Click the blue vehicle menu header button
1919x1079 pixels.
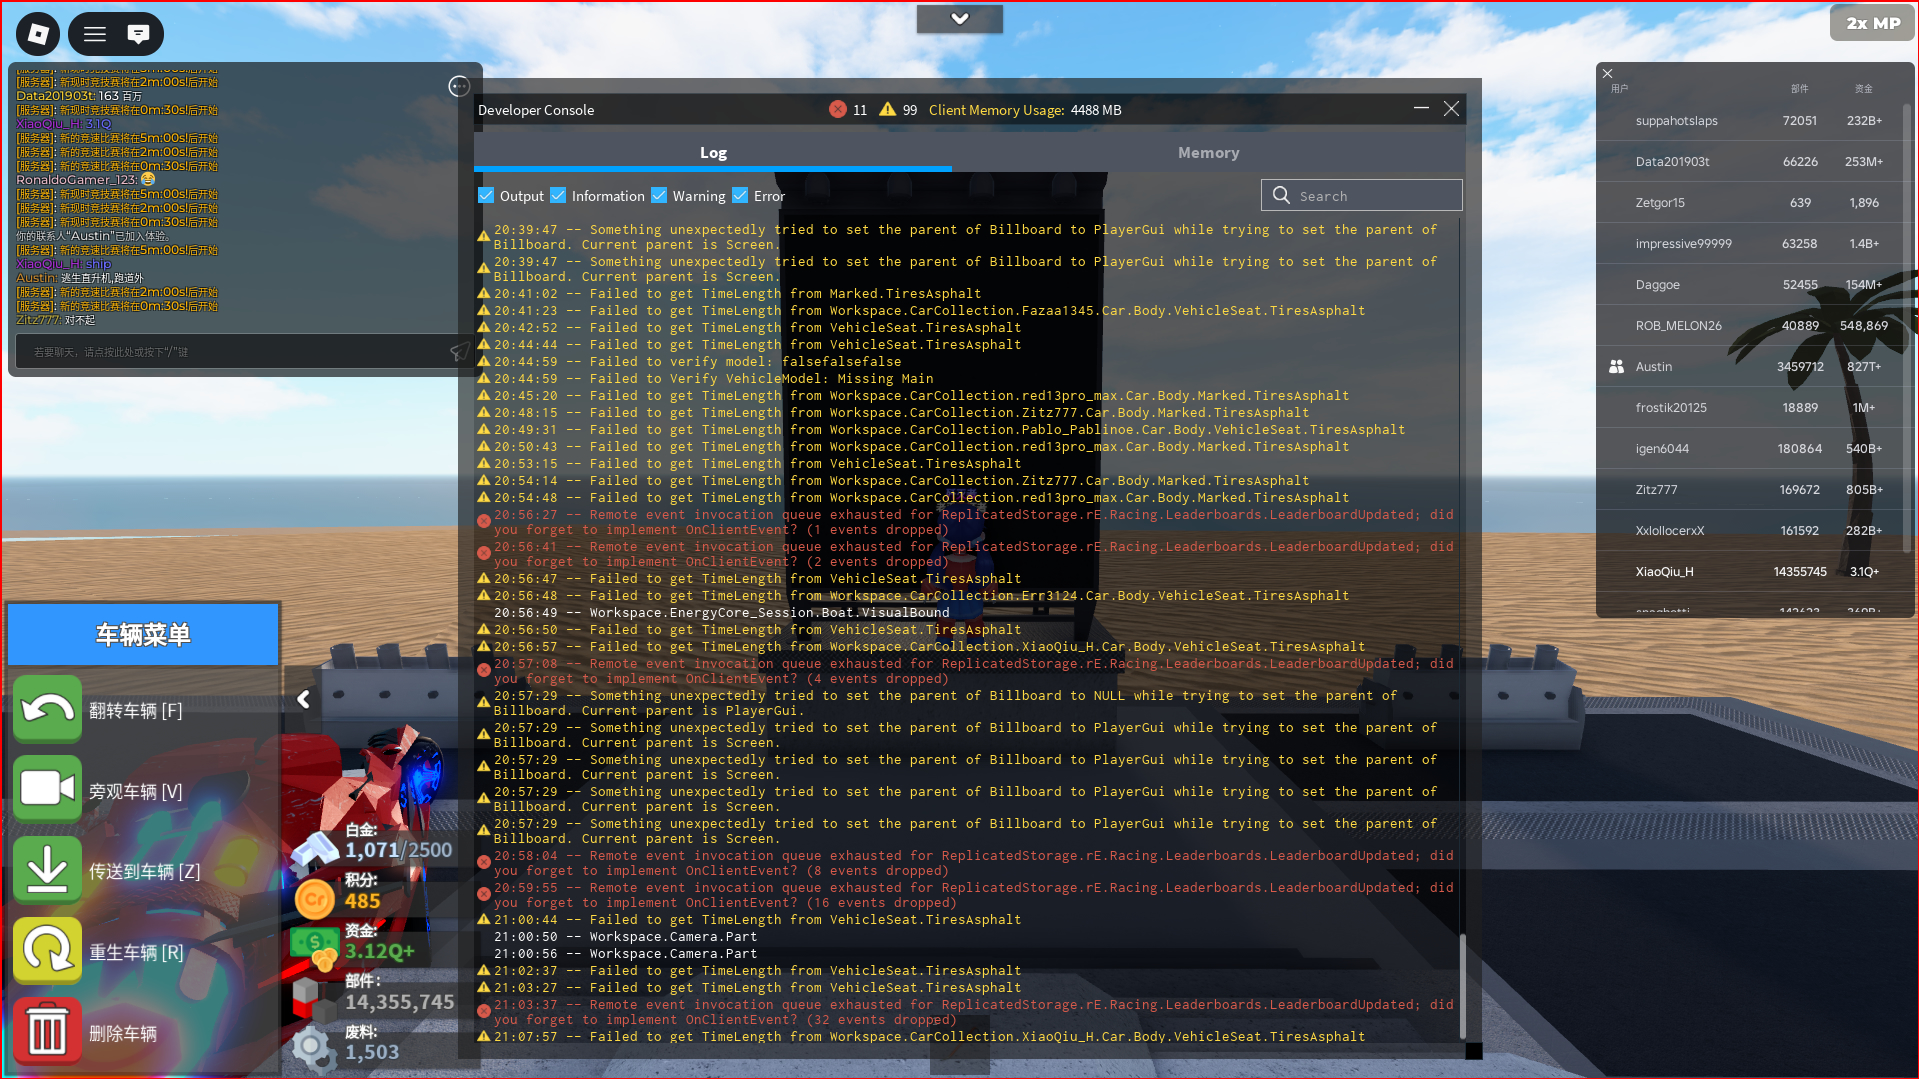click(143, 635)
